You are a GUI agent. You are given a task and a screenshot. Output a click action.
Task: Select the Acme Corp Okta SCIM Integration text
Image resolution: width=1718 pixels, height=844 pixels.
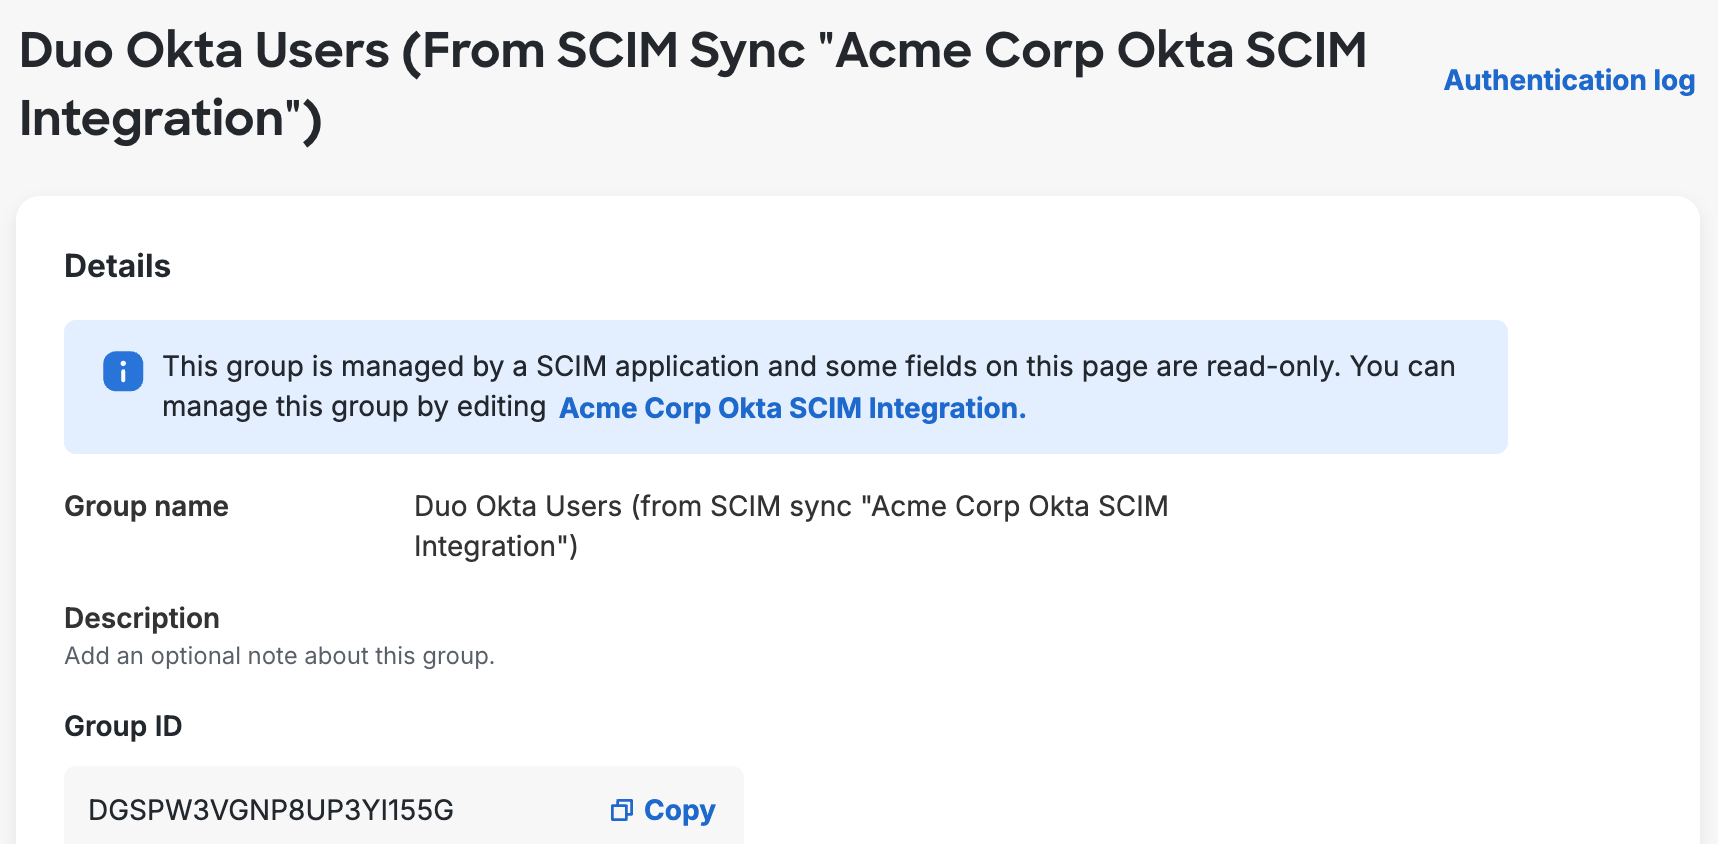(x=791, y=408)
